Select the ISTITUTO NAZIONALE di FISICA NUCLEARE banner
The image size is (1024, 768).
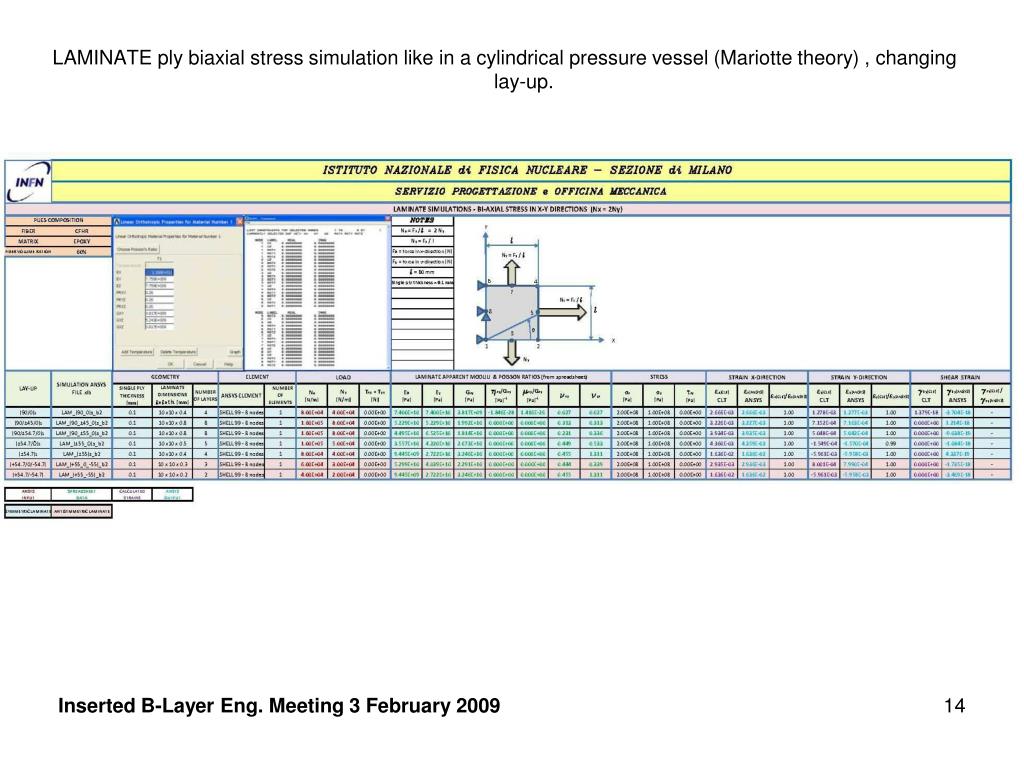pos(530,170)
